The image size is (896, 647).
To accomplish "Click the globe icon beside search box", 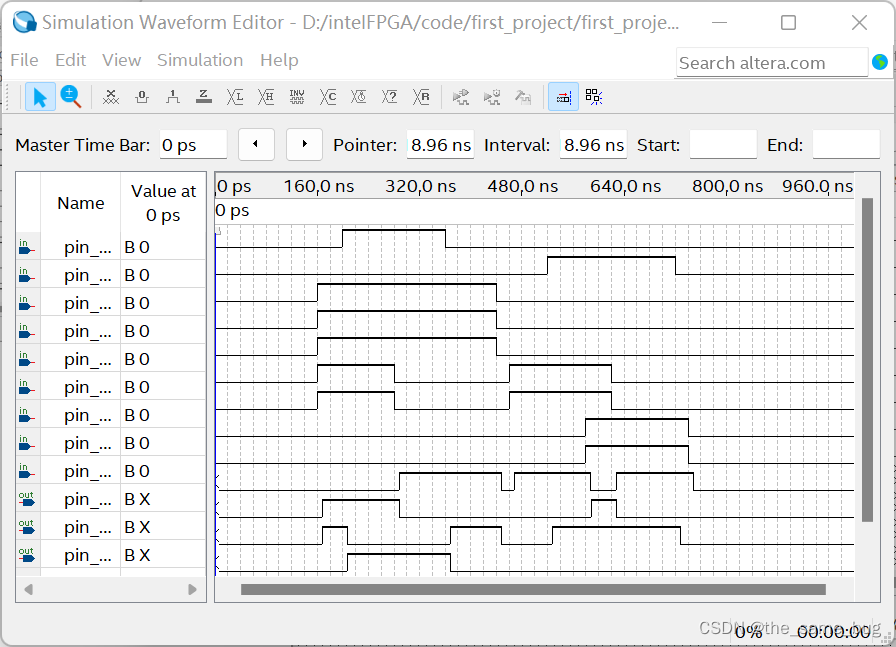I will tap(880, 62).
